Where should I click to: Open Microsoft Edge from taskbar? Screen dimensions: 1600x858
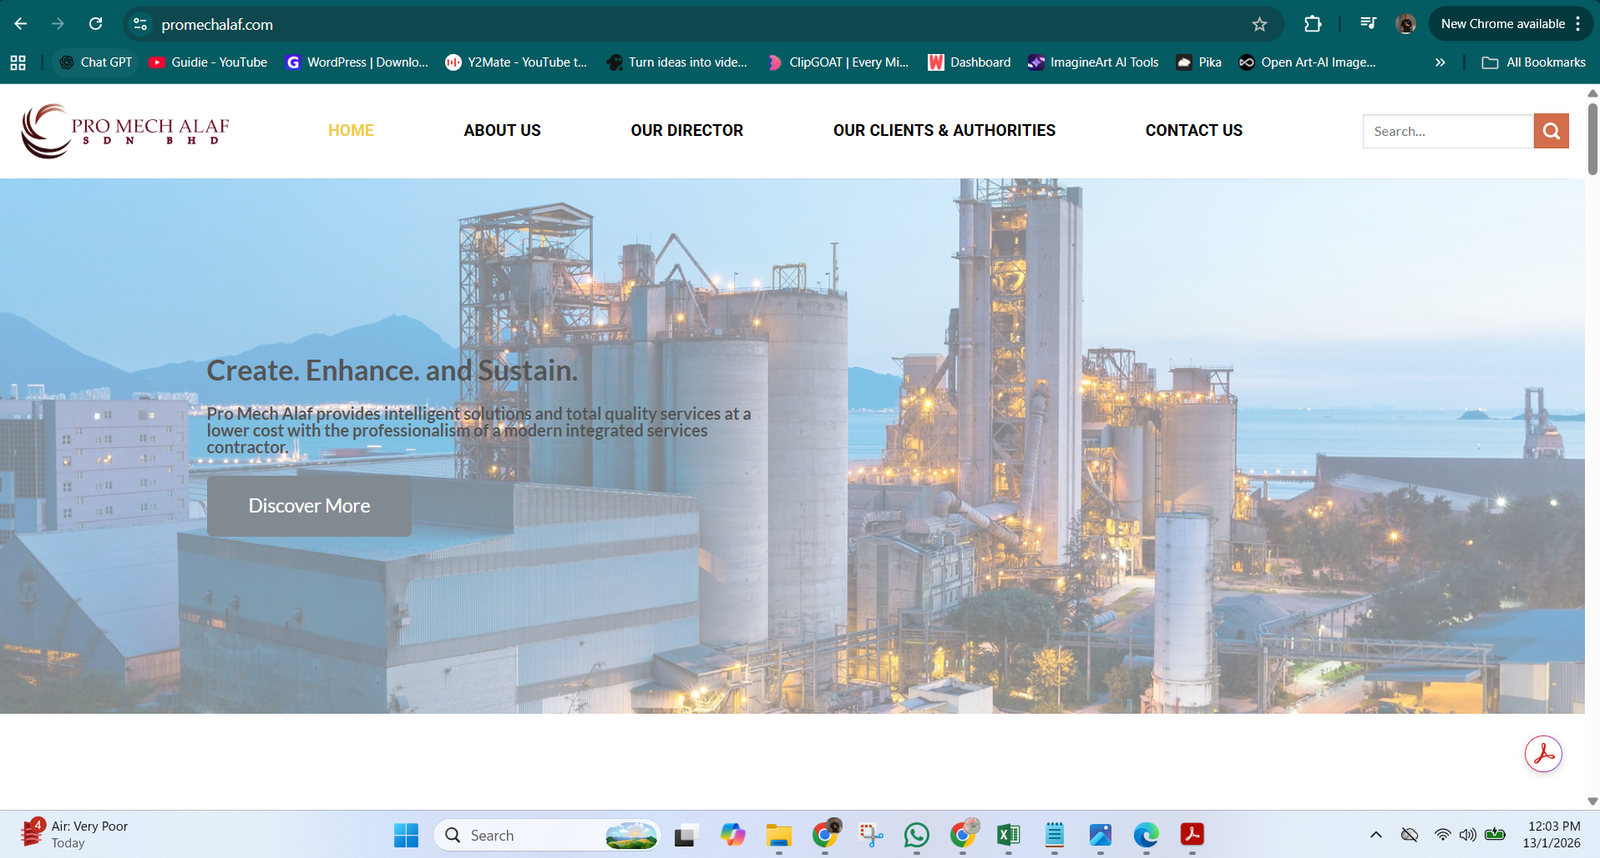pos(1146,835)
